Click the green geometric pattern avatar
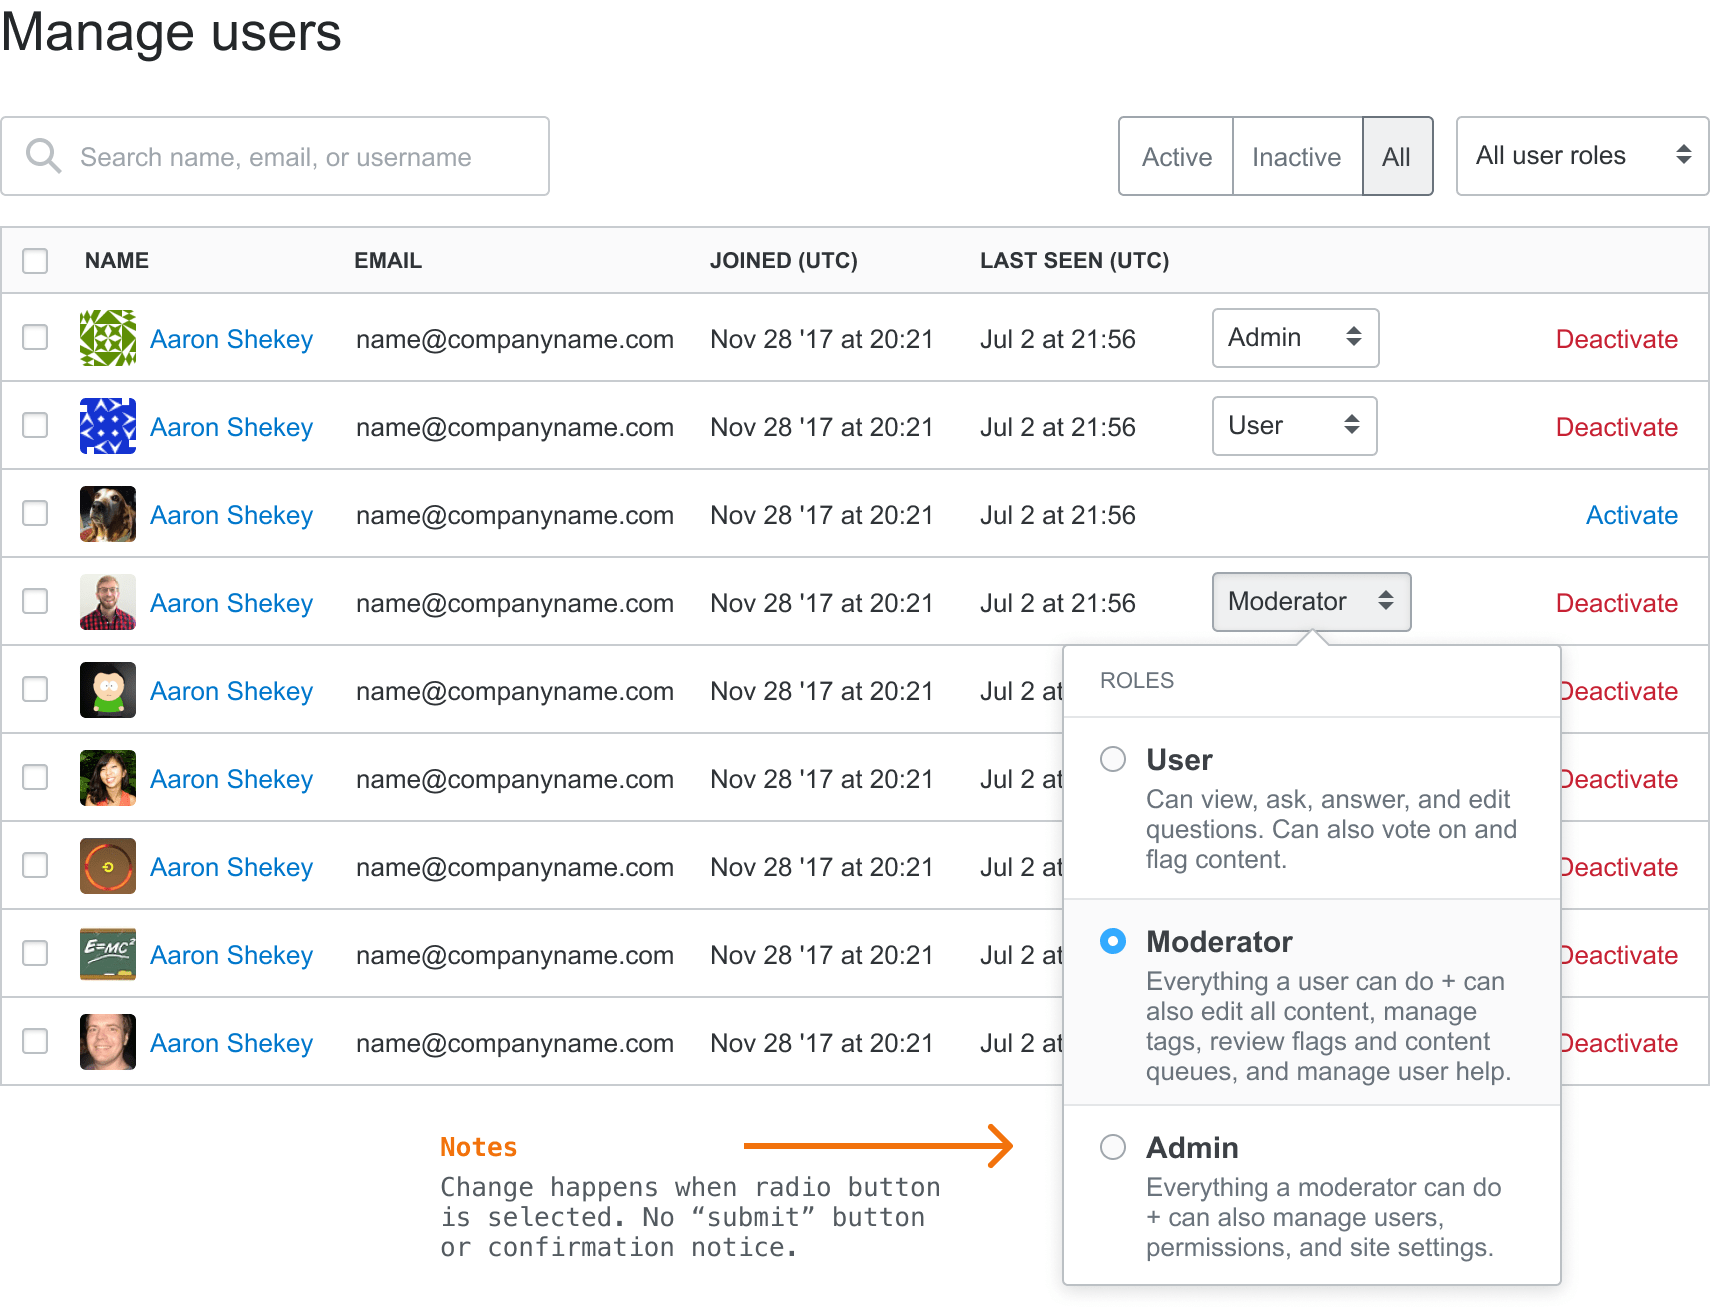The image size is (1710, 1310). pyautogui.click(x=108, y=338)
